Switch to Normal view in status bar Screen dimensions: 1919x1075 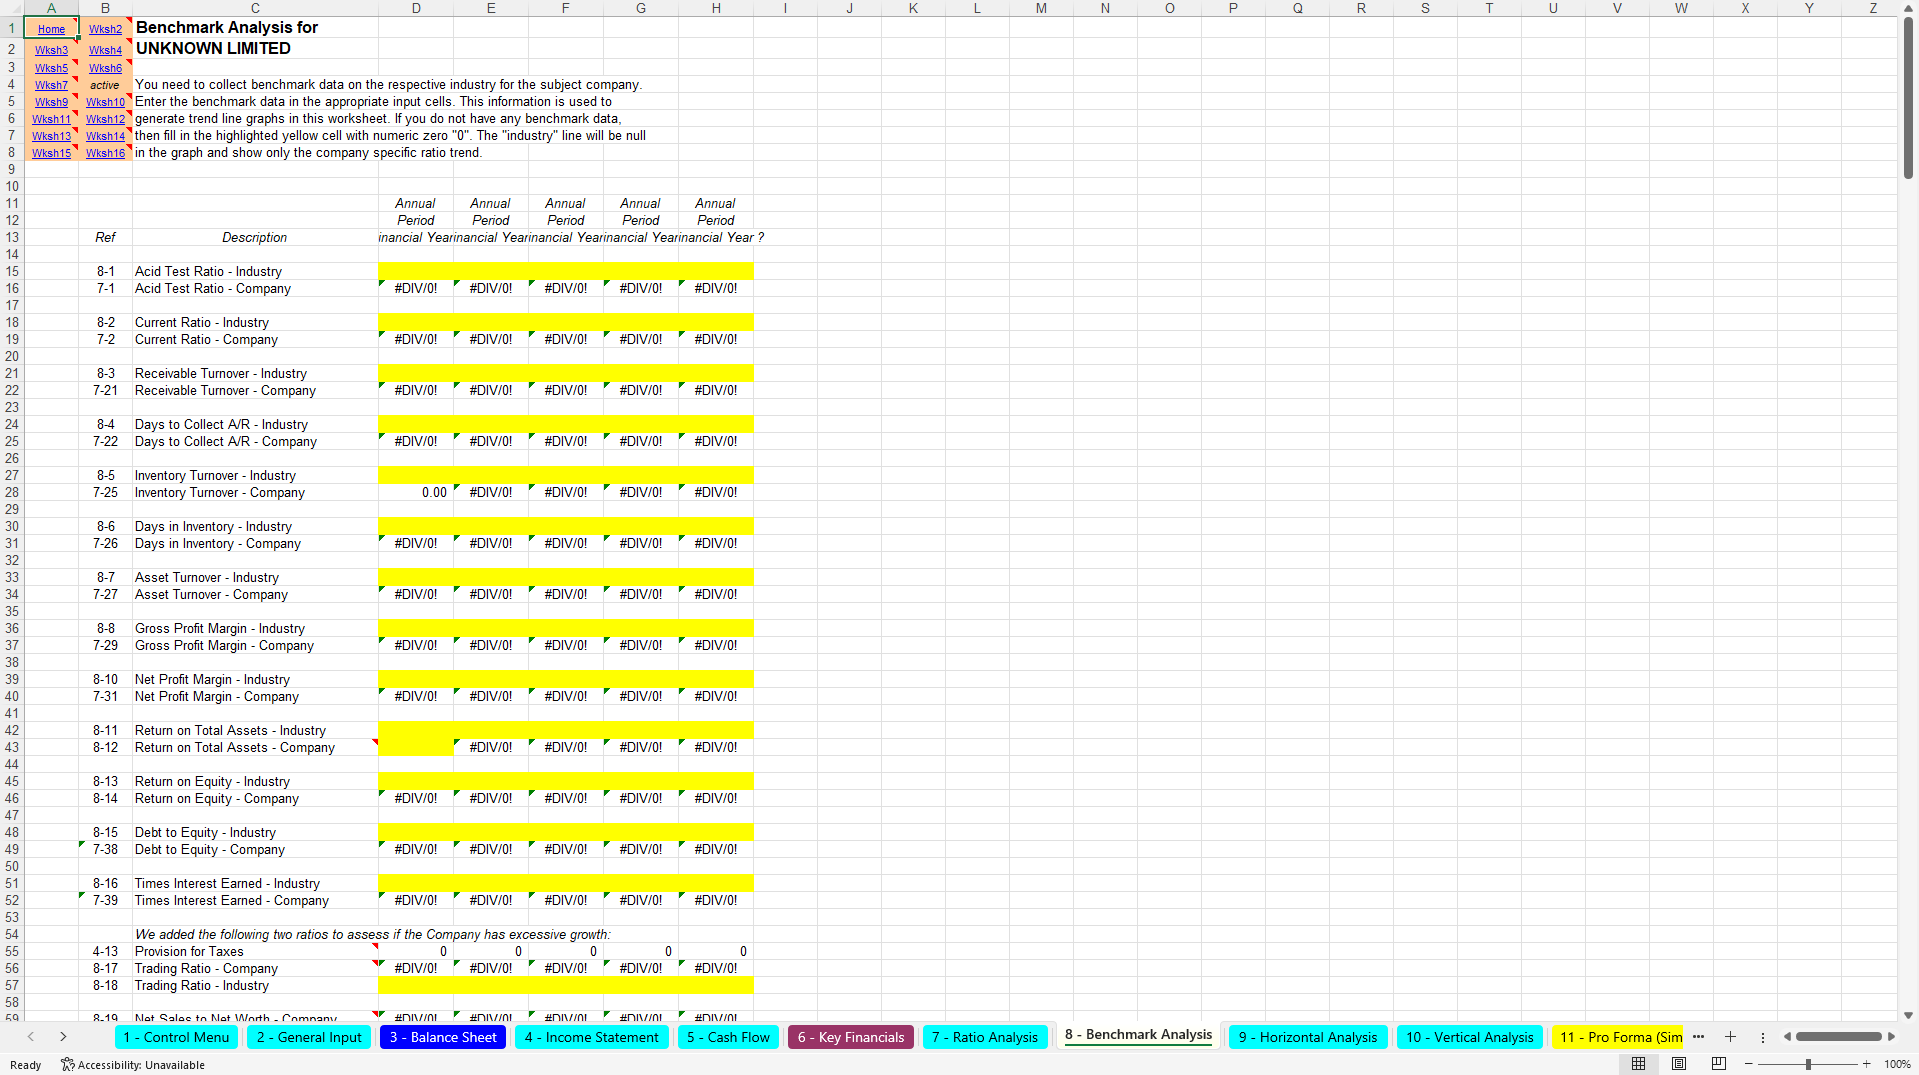coord(1638,1064)
